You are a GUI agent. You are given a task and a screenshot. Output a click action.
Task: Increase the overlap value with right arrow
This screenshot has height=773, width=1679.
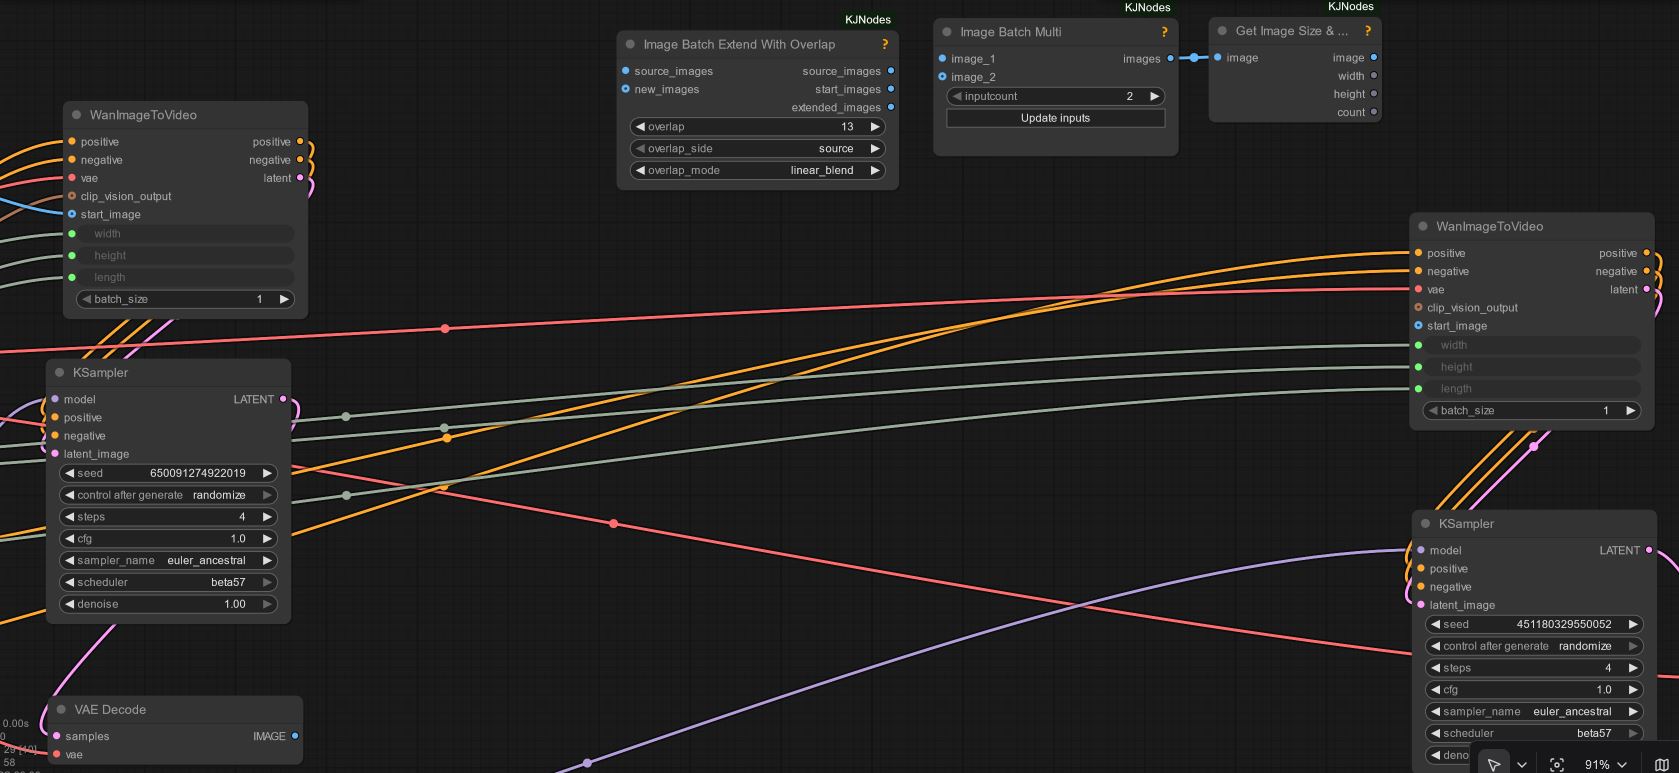click(x=875, y=127)
